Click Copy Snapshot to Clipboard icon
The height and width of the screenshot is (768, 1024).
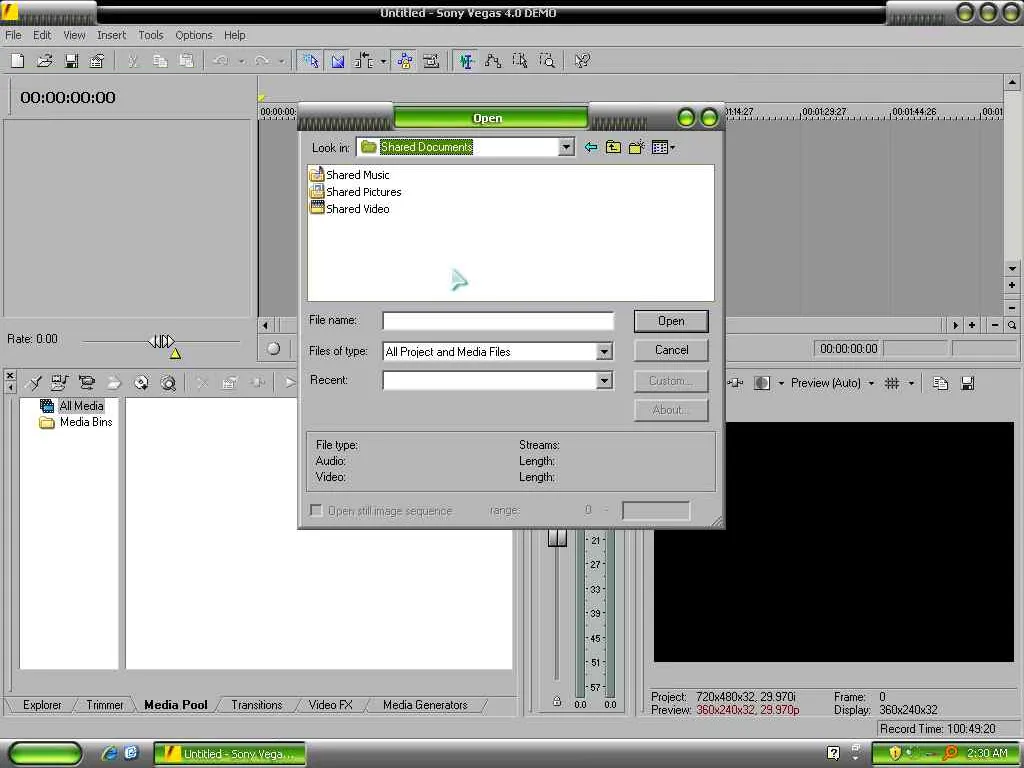point(940,383)
